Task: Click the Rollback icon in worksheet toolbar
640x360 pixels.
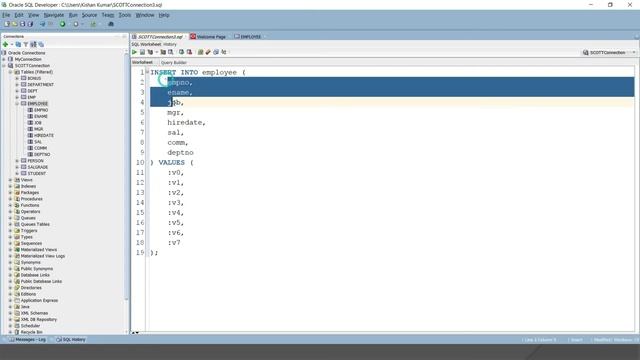Action: tap(189, 52)
